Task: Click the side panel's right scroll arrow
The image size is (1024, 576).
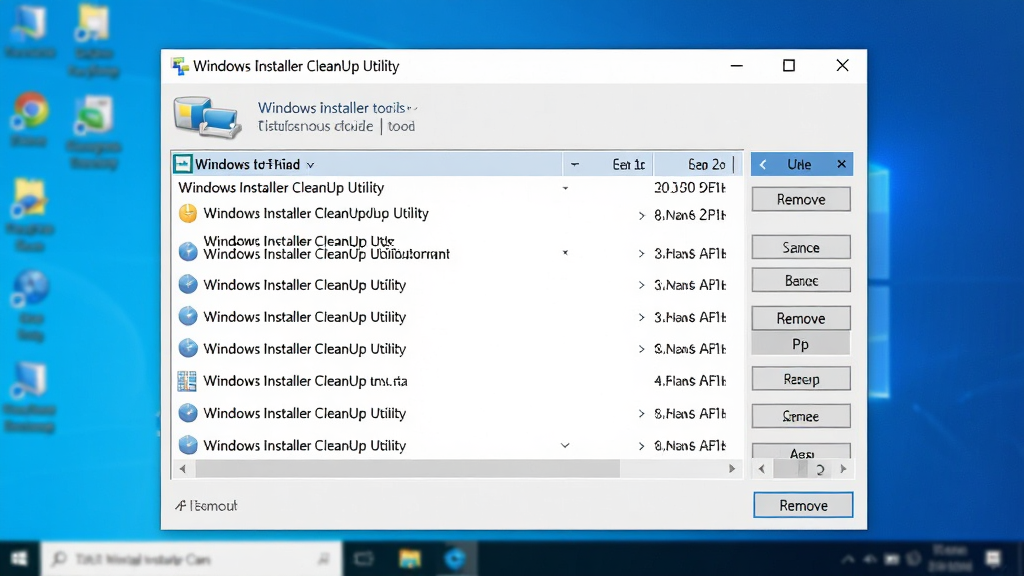Action: (843, 469)
